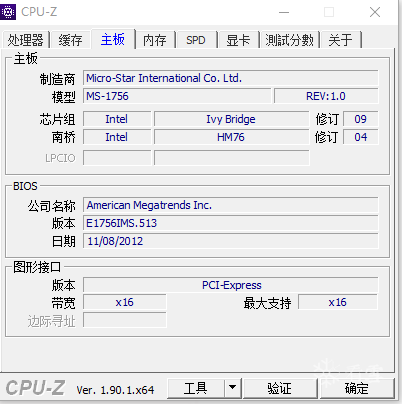Click the CPU-Z logo at bottom left
Viewport: 402px width, 404px height.
click(x=35, y=388)
